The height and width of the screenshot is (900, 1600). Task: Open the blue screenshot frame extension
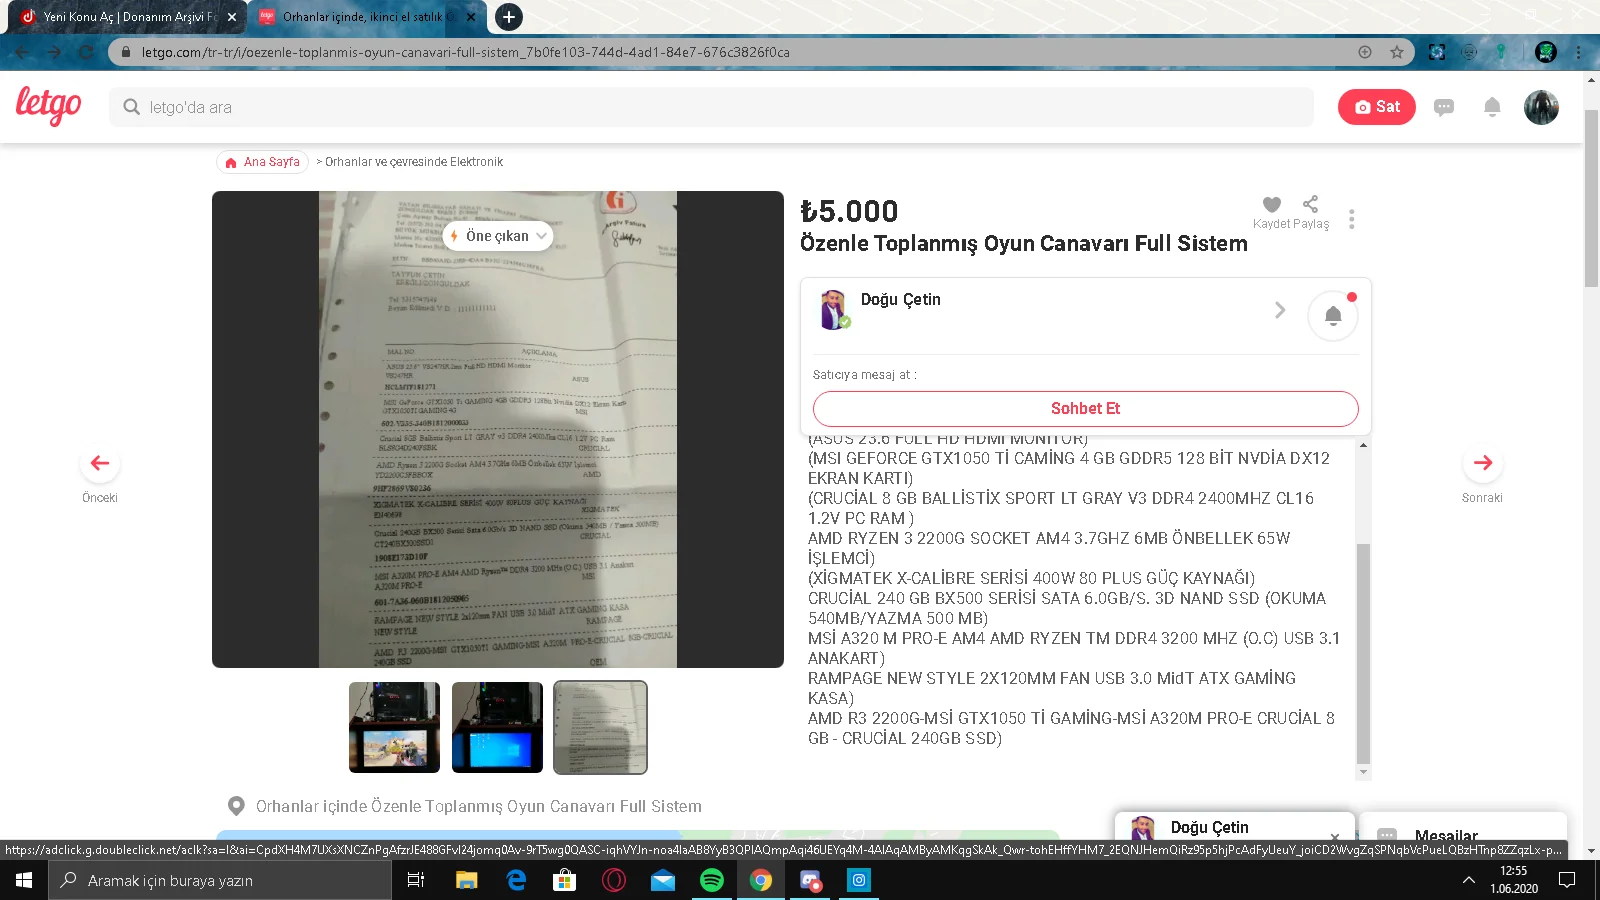[x=1437, y=52]
